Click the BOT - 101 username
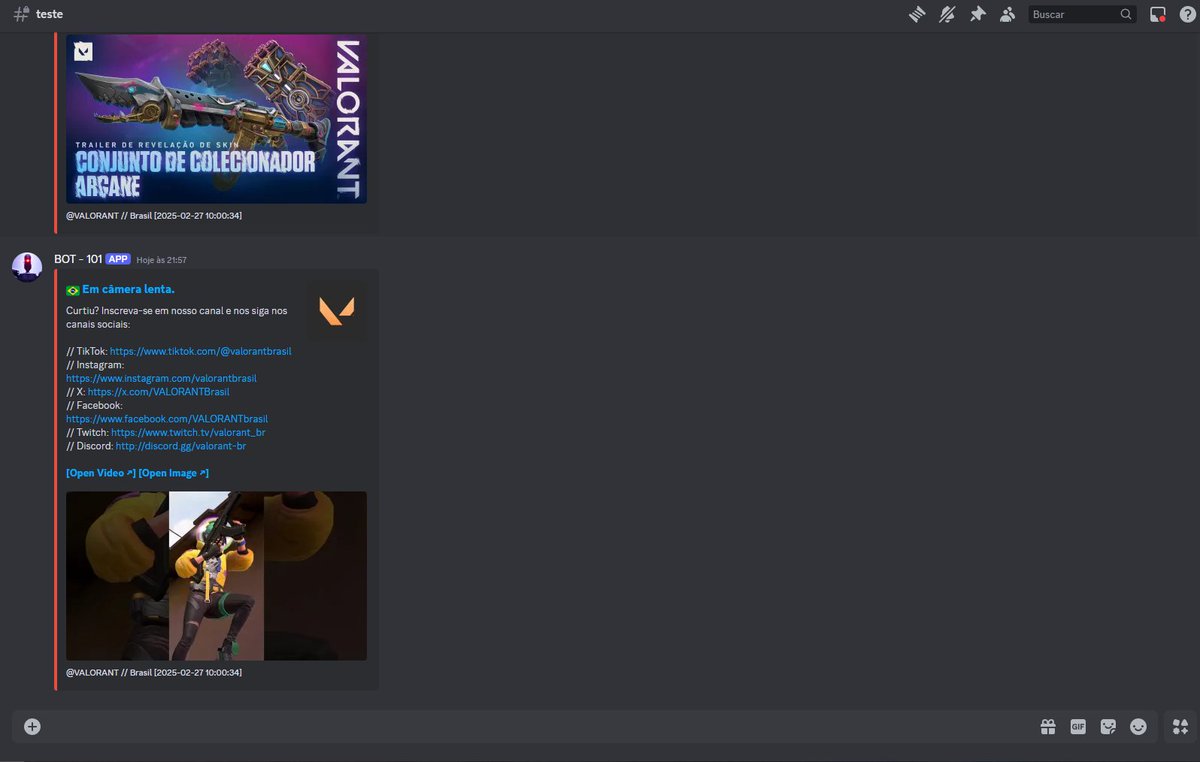This screenshot has height=762, width=1200. pyautogui.click(x=78, y=259)
